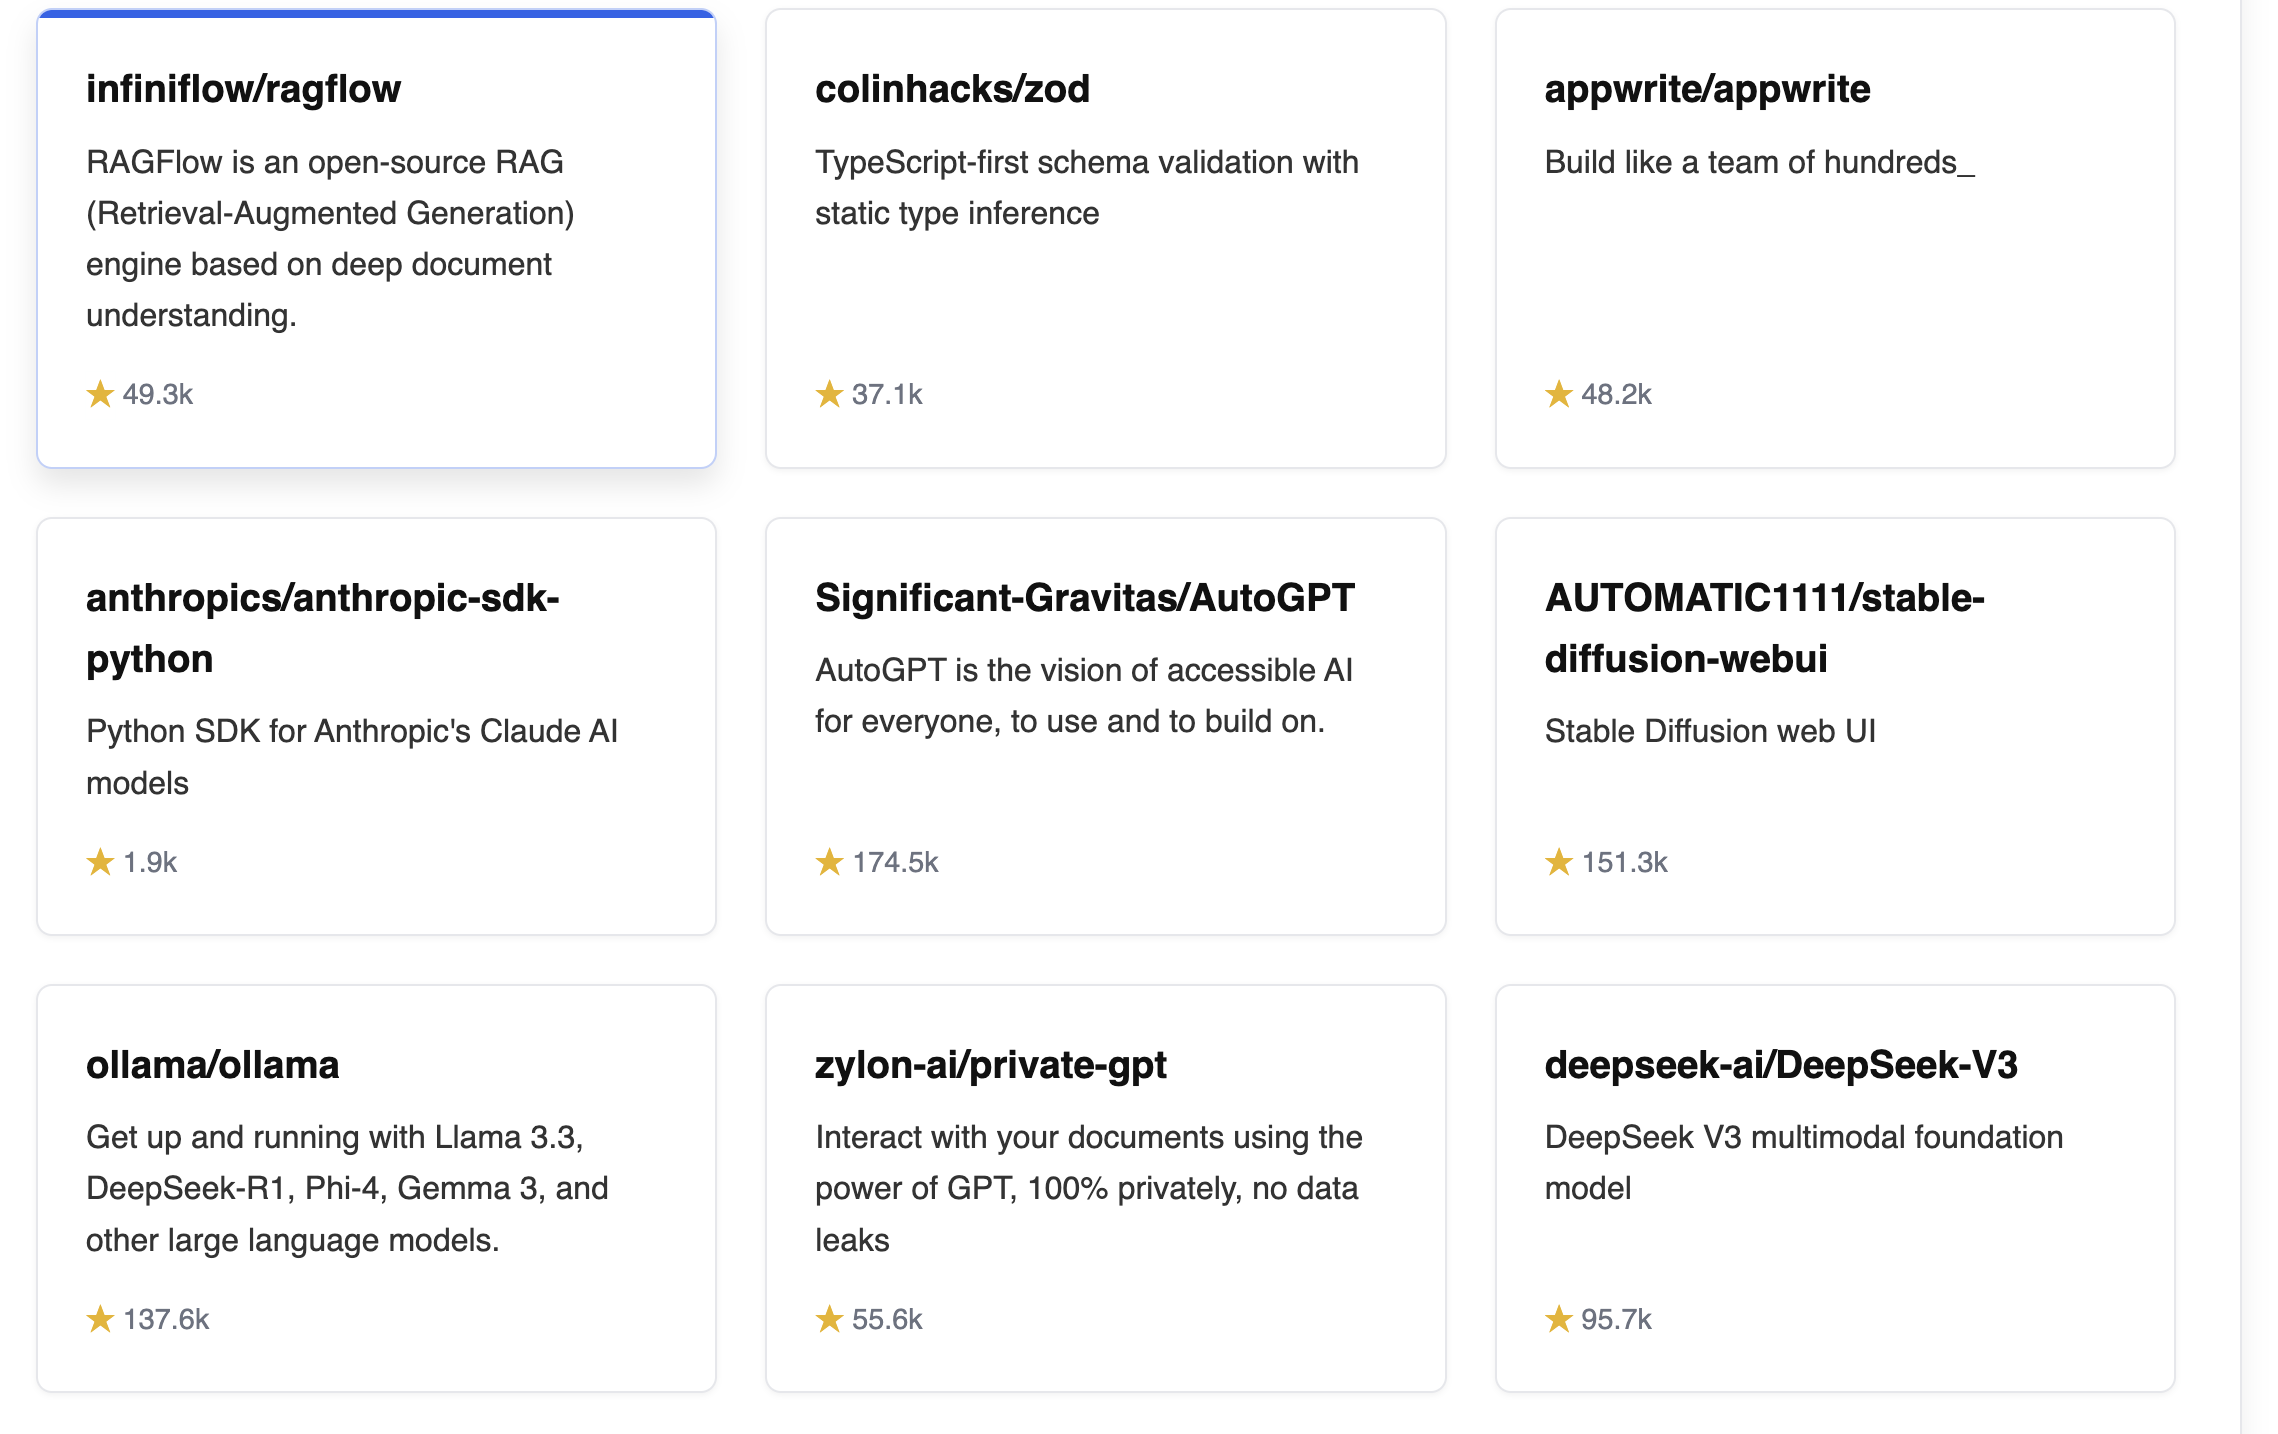Screen dimensions: 2278x1434
Task: Click star icon on AutoGPT card
Action: point(829,862)
